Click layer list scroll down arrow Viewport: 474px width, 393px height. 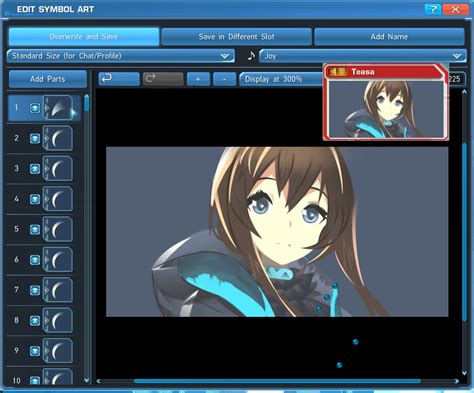(x=87, y=380)
